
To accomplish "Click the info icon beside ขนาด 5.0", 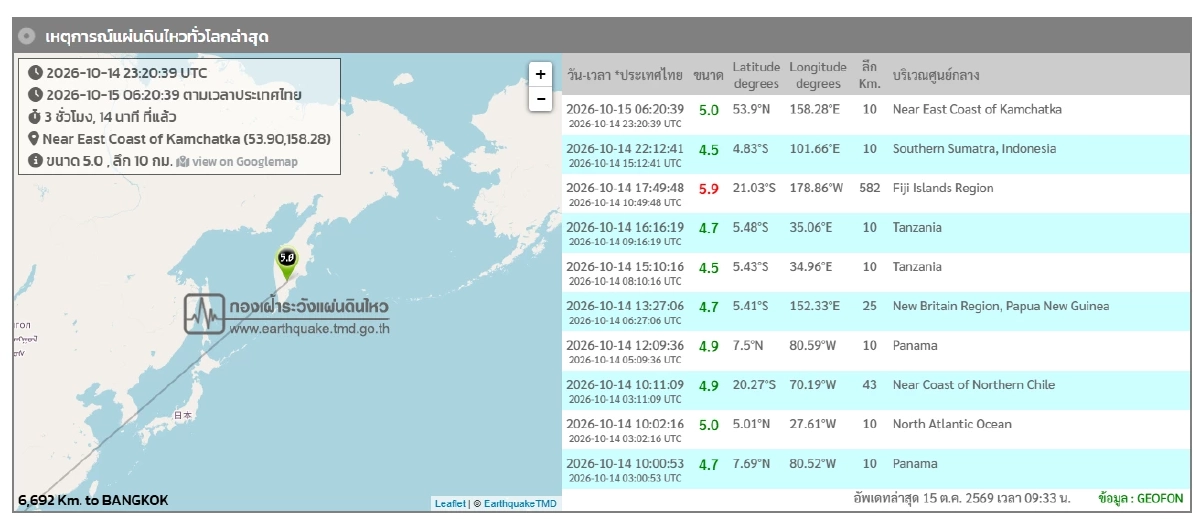I will (35, 160).
